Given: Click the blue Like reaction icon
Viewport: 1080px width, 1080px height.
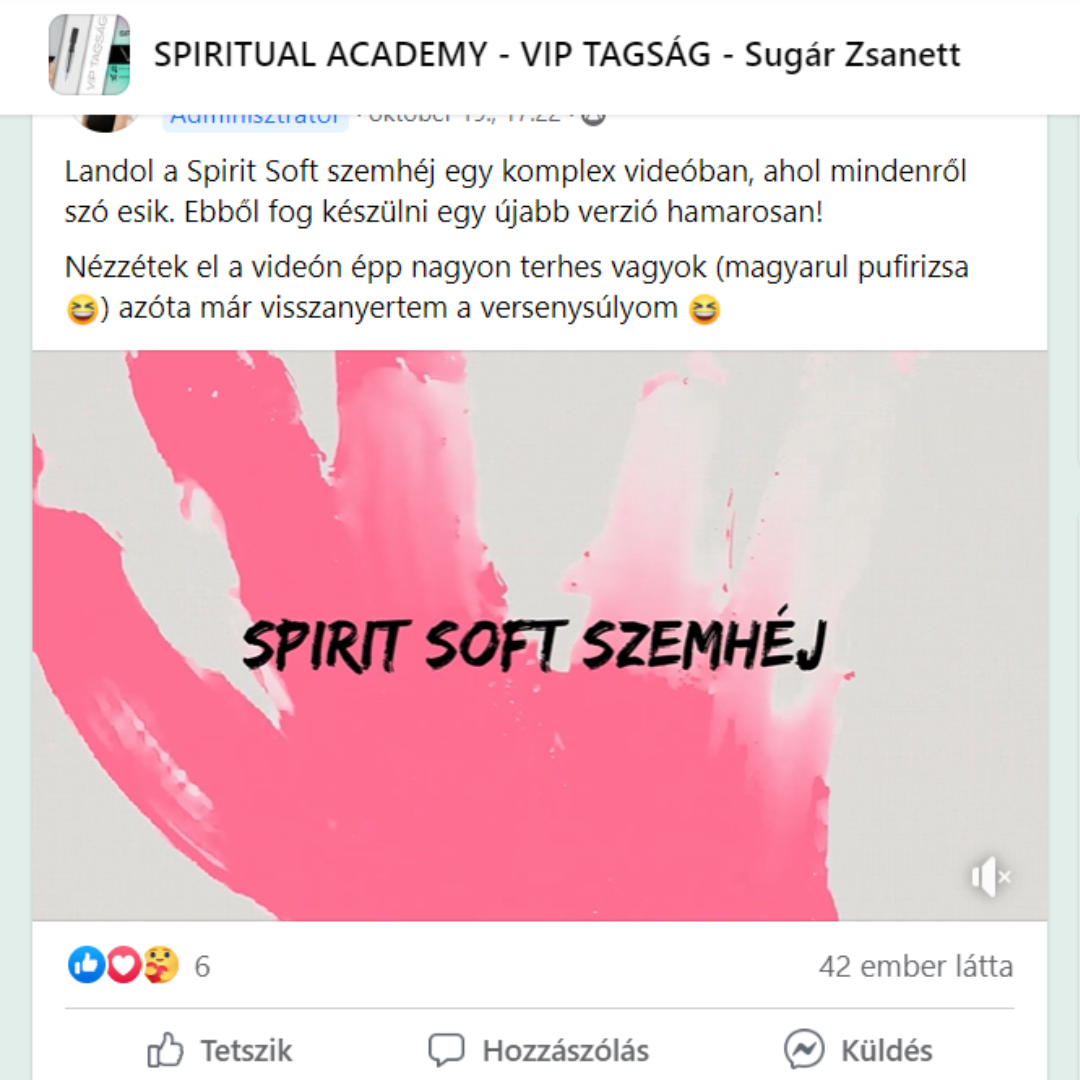Looking at the screenshot, I should click(x=87, y=964).
